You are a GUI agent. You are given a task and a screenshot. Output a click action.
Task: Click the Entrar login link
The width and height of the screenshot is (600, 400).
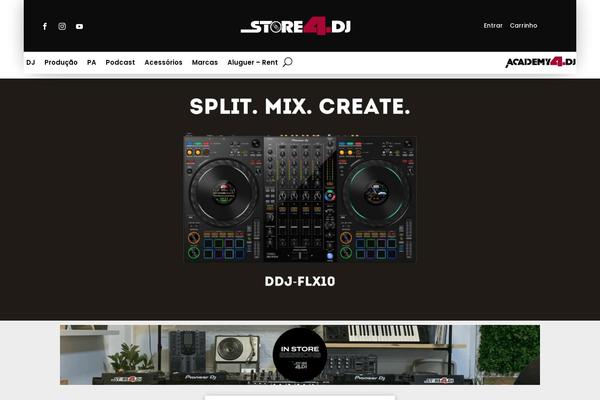pos(493,26)
